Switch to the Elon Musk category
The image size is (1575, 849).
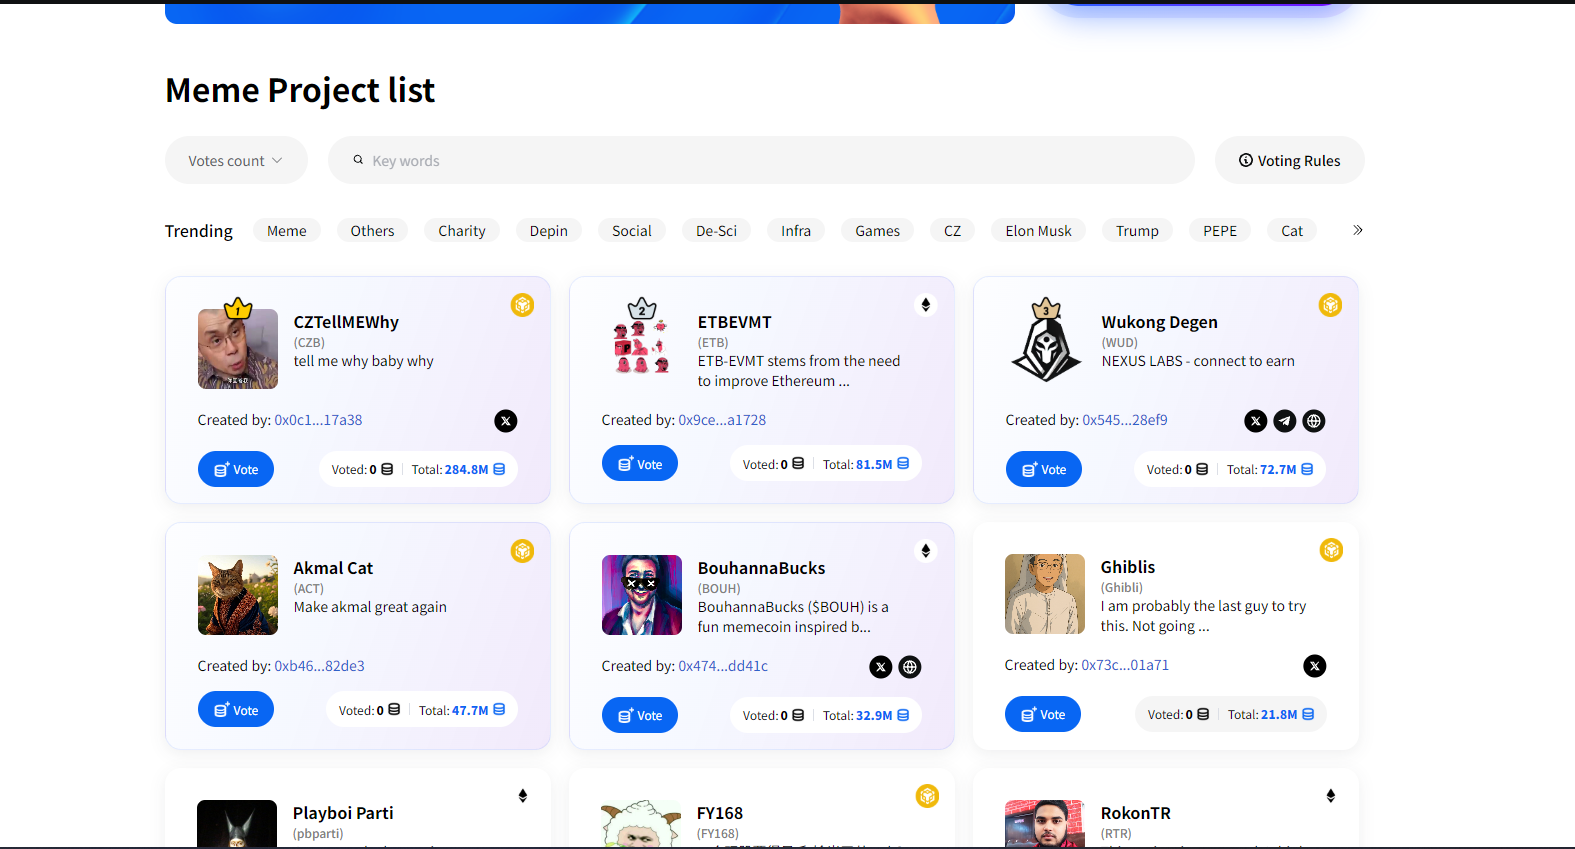tap(1038, 231)
